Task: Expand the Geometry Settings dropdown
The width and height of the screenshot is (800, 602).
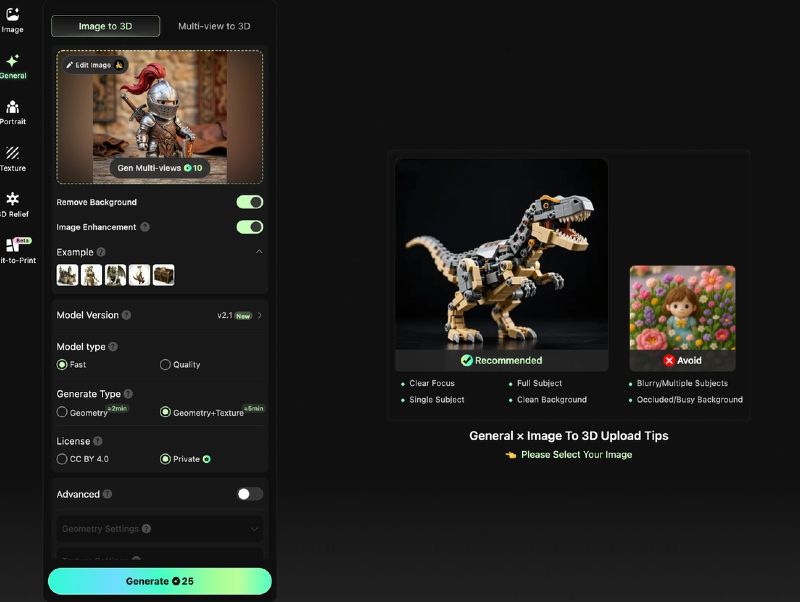Action: tap(160, 529)
